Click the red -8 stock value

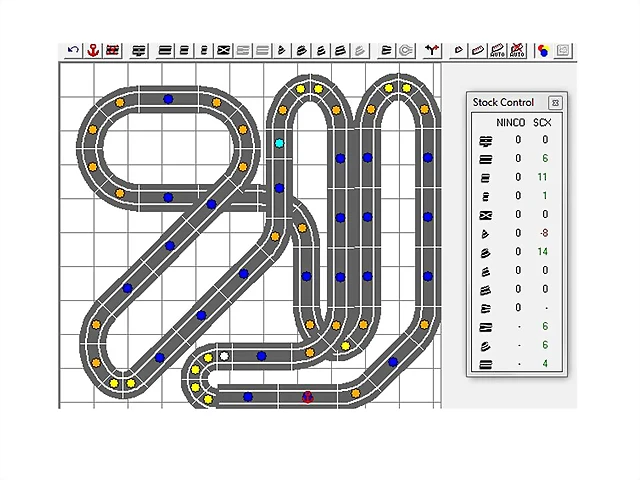[544, 233]
